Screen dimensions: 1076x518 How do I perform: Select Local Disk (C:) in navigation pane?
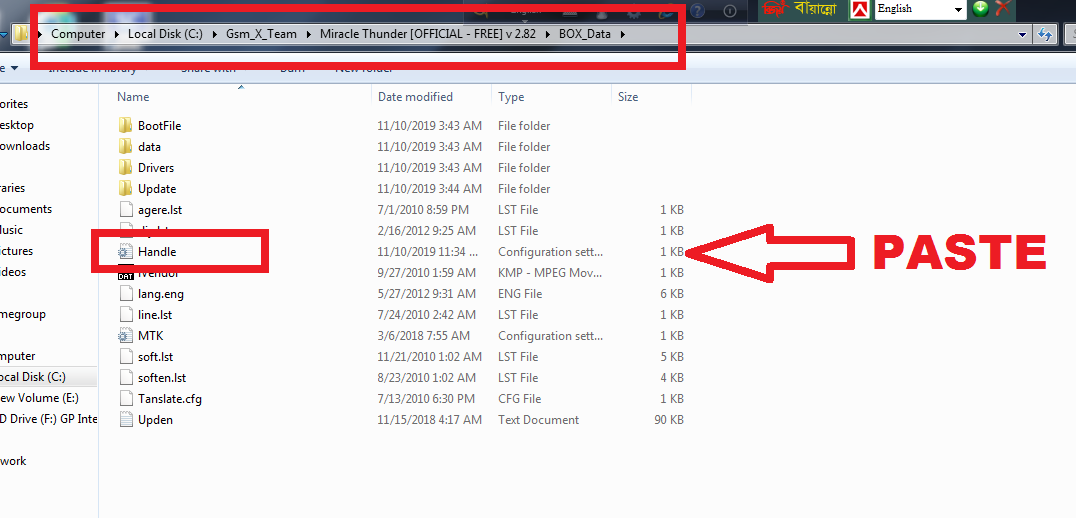coord(33,377)
